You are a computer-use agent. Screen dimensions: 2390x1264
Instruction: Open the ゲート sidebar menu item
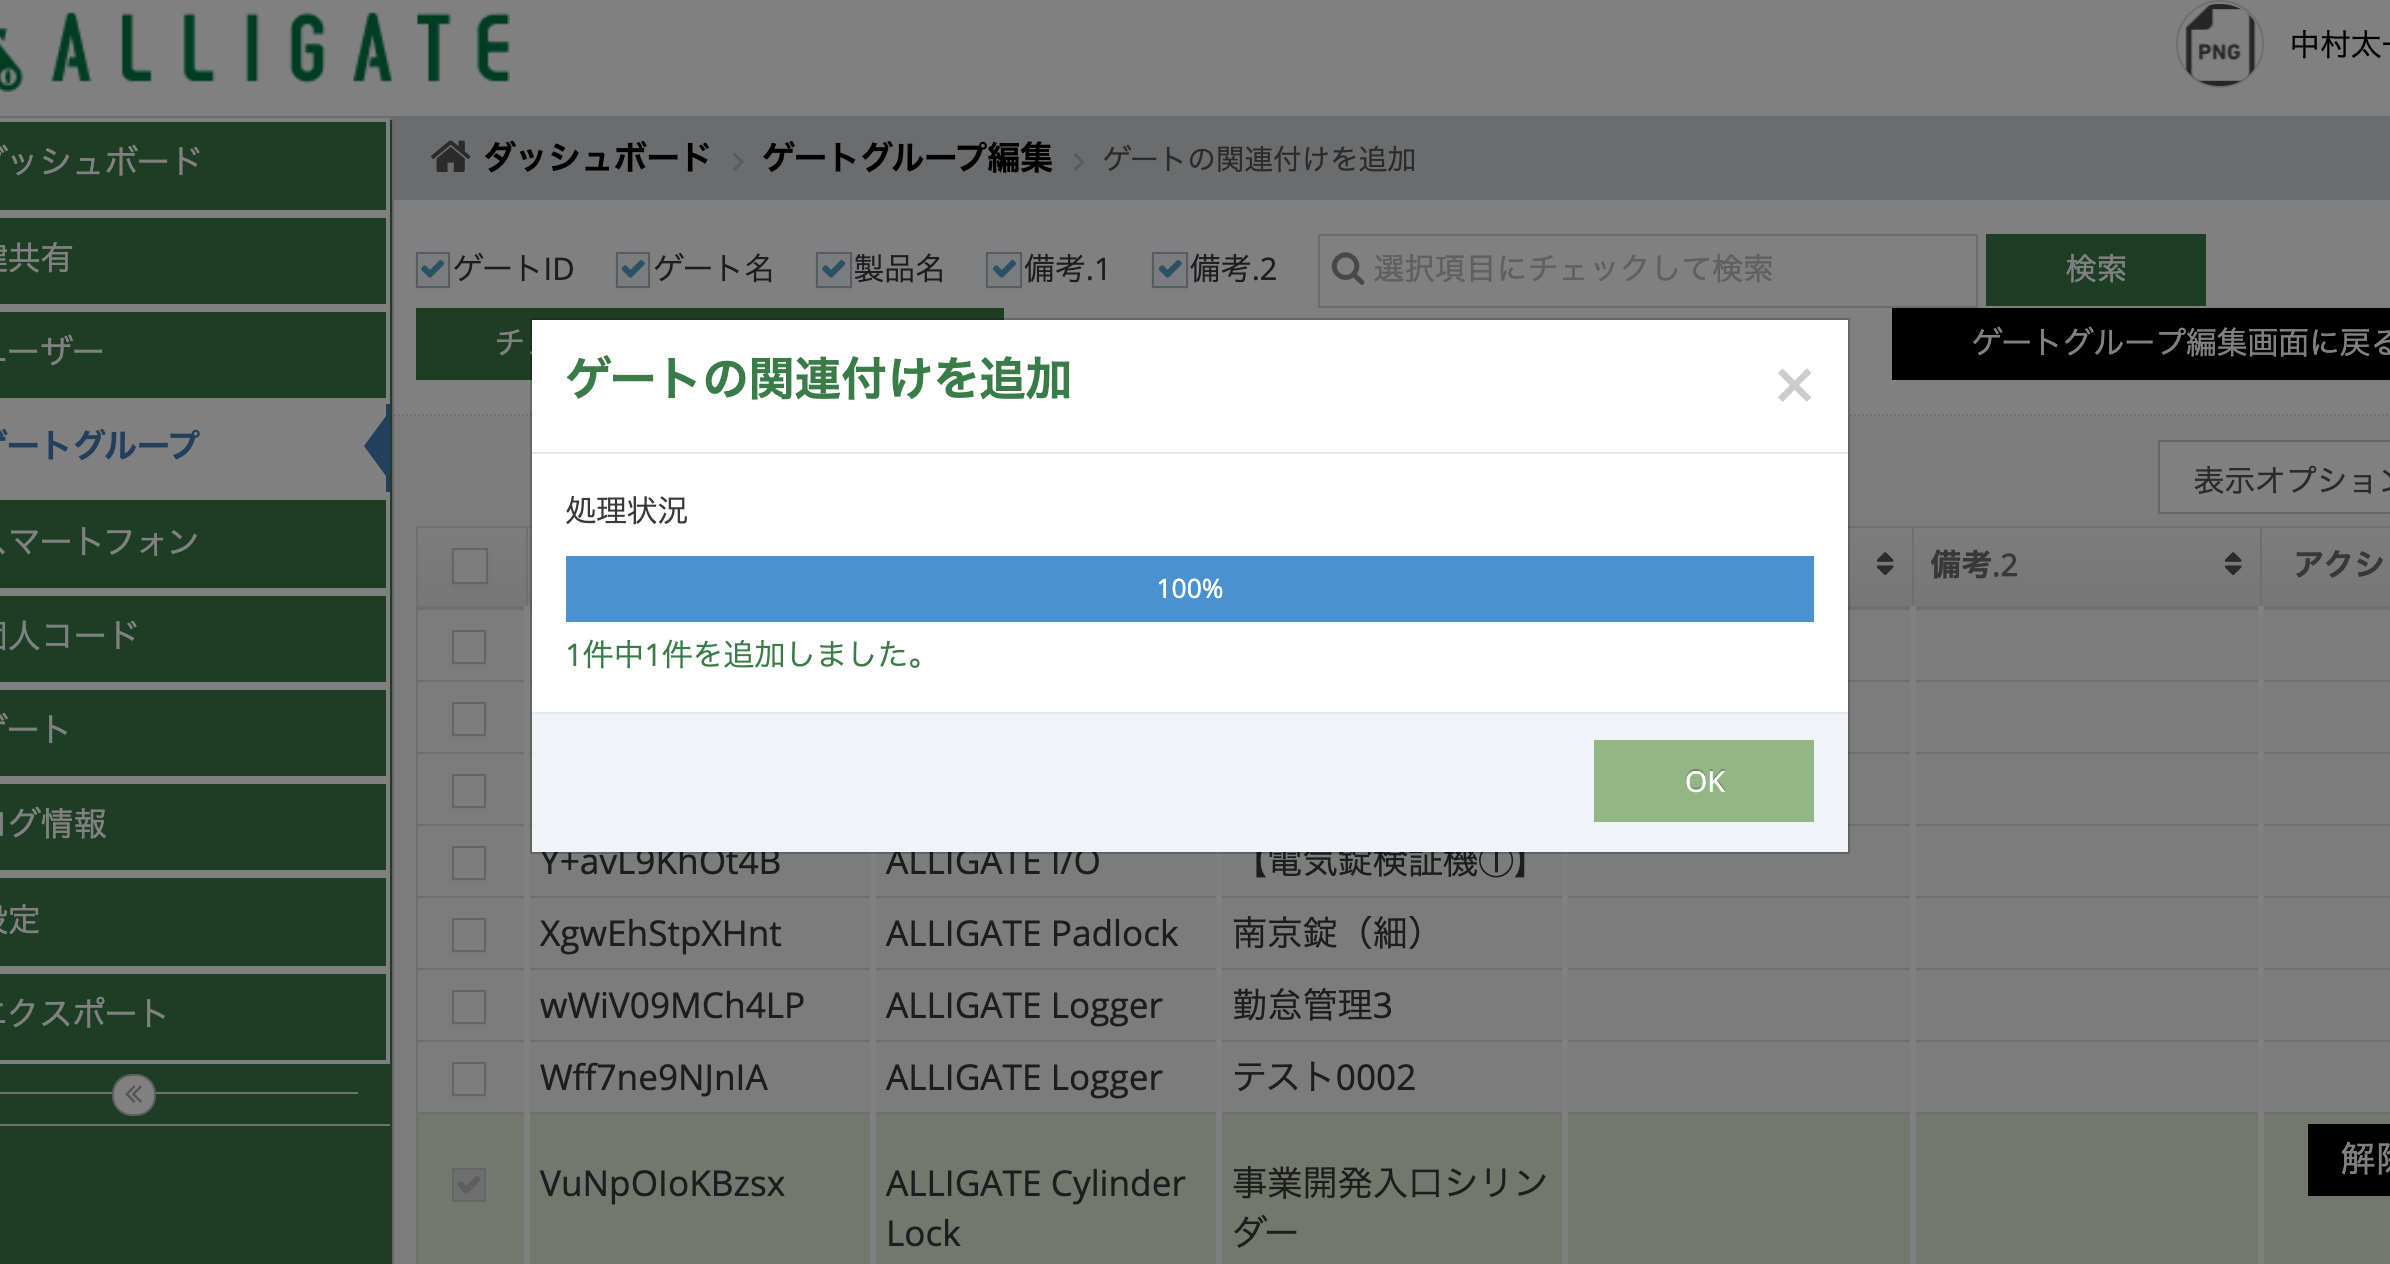click(x=192, y=731)
